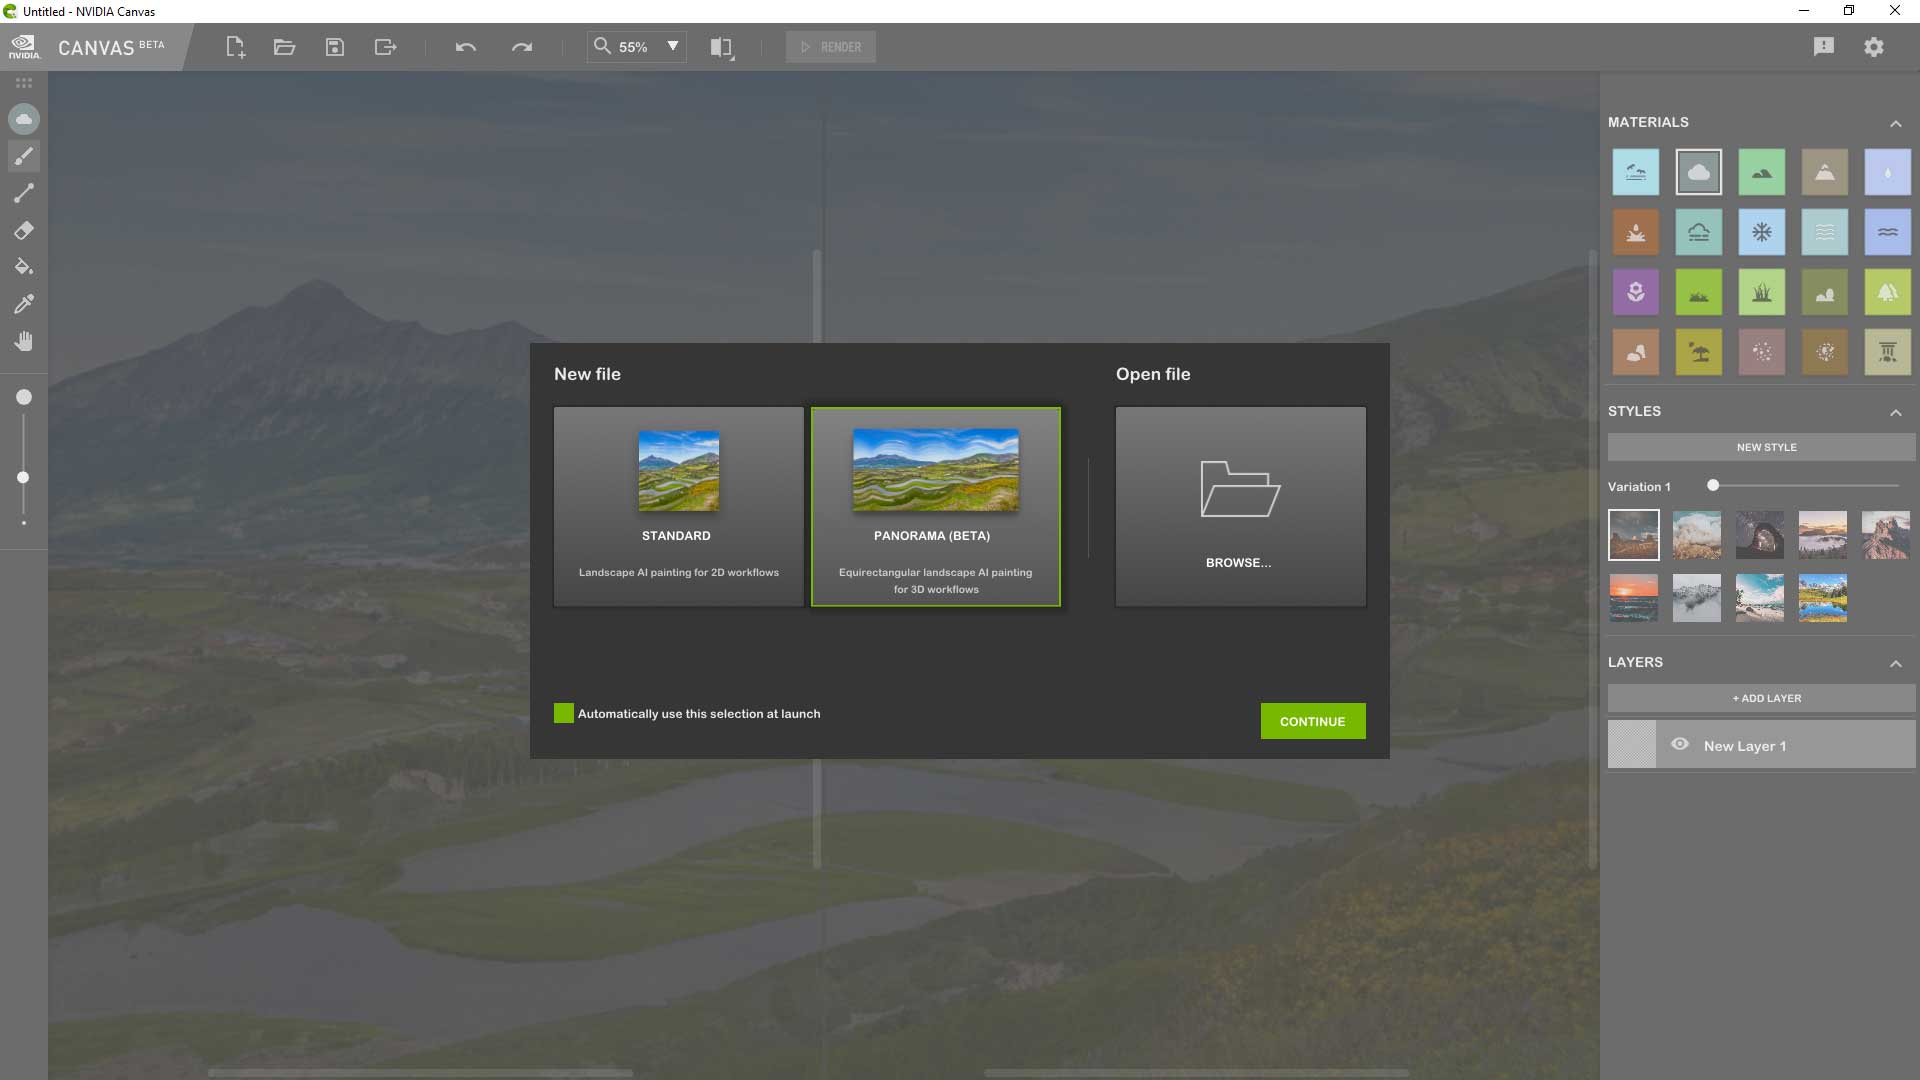Select the Line tool
The height and width of the screenshot is (1080, 1920).
[24, 193]
